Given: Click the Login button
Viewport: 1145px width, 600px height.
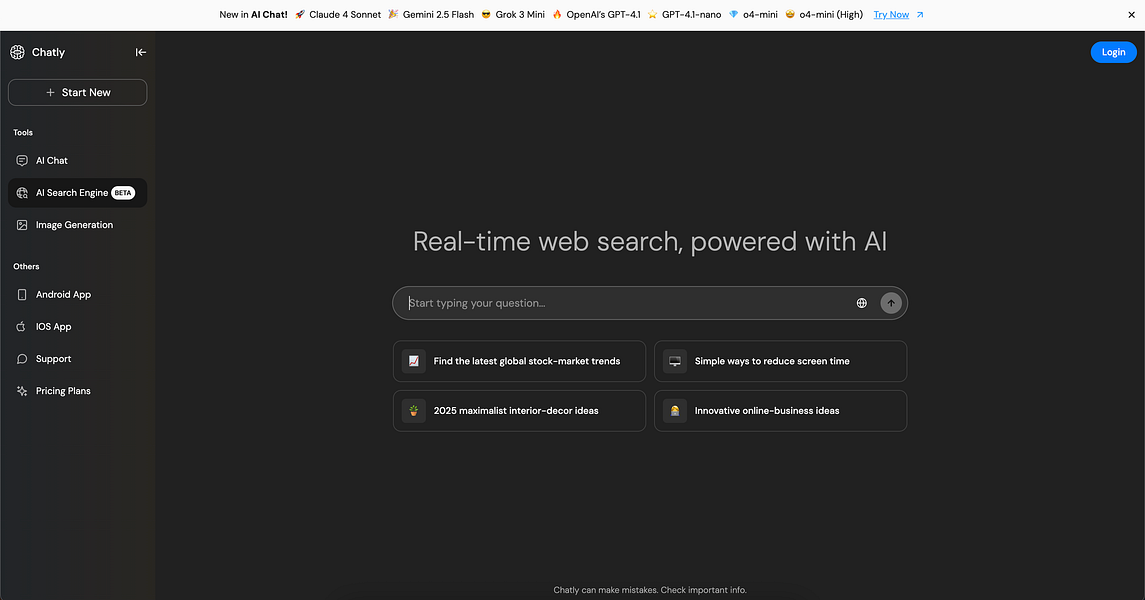Looking at the screenshot, I should click(1113, 52).
